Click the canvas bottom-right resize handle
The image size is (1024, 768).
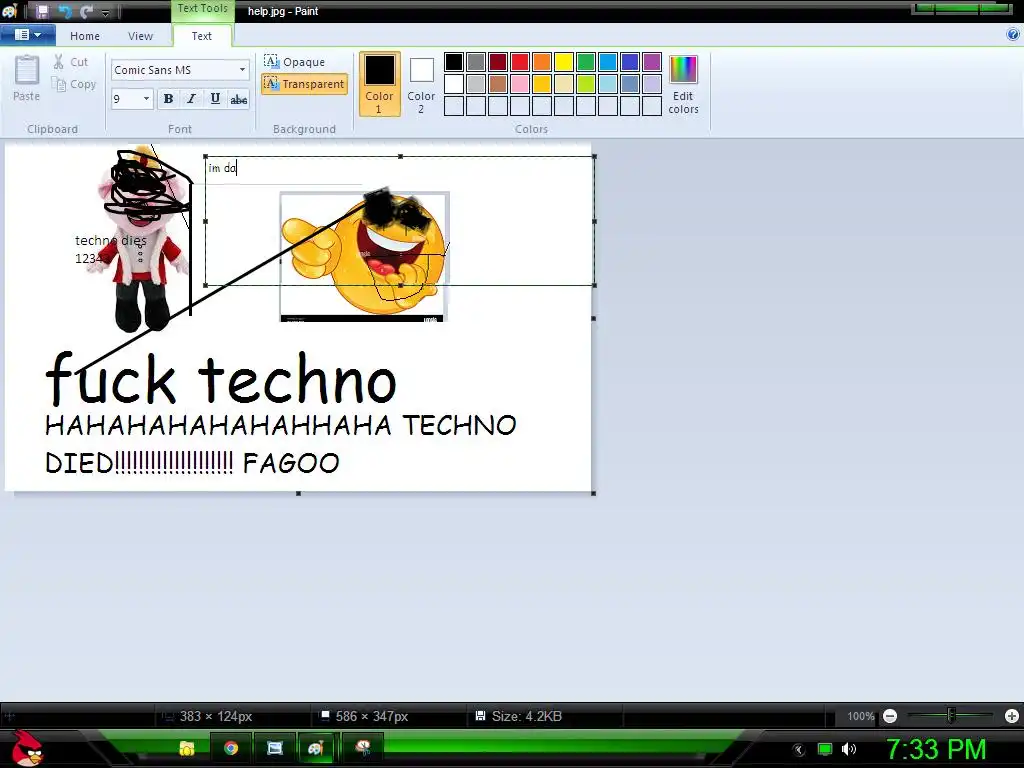click(594, 493)
